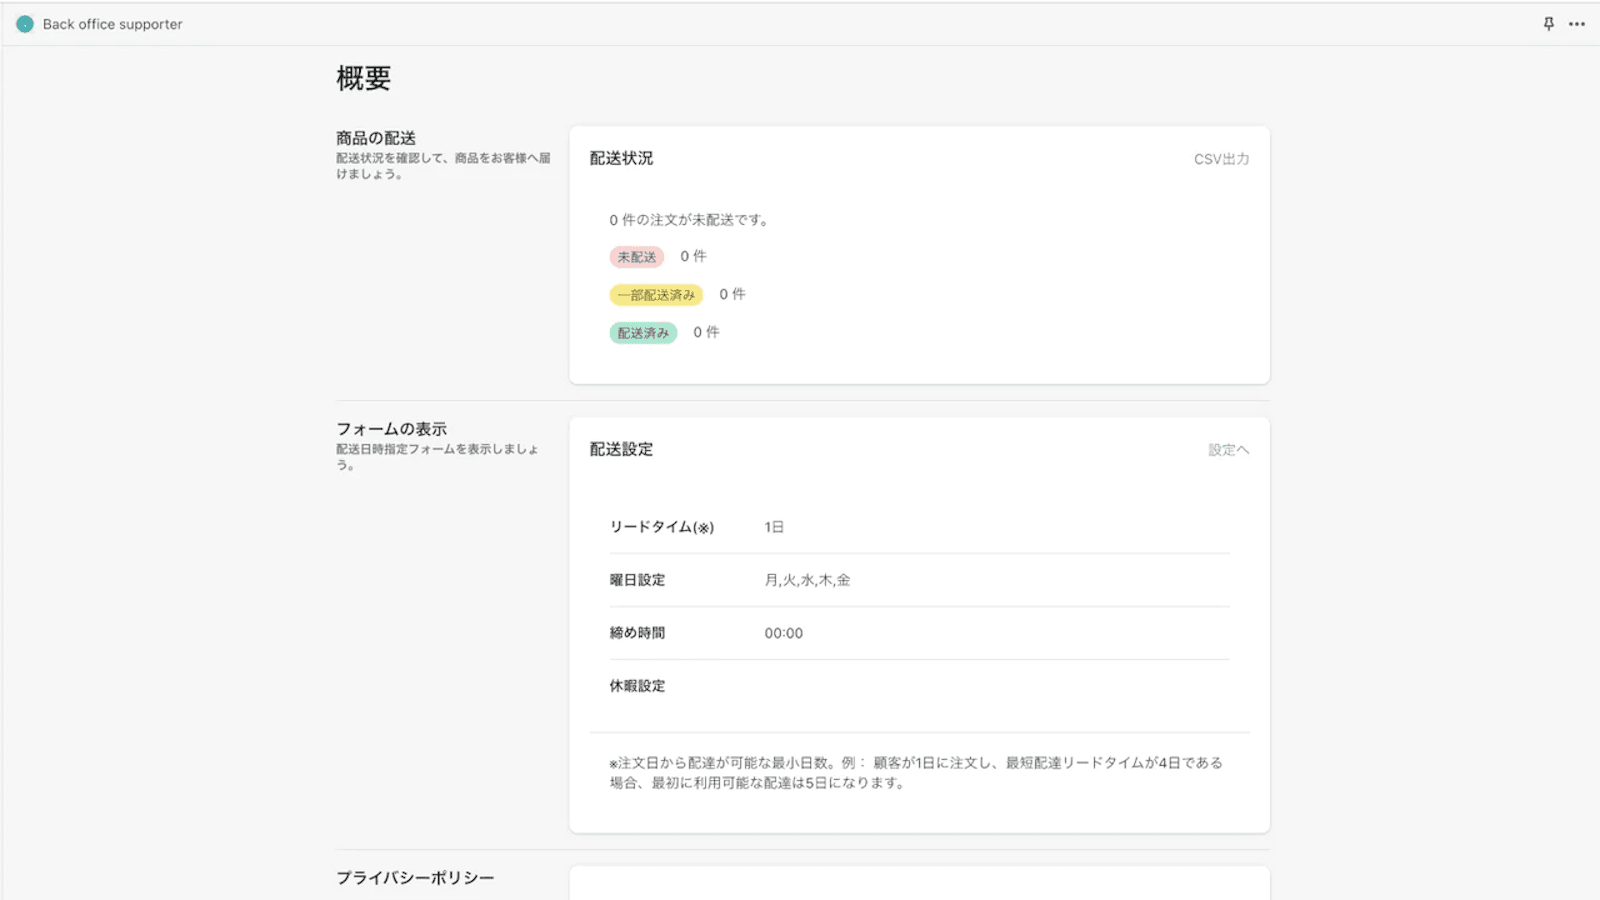Click the CSV出力 export link
Image resolution: width=1600 pixels, height=900 pixels.
coord(1220,157)
